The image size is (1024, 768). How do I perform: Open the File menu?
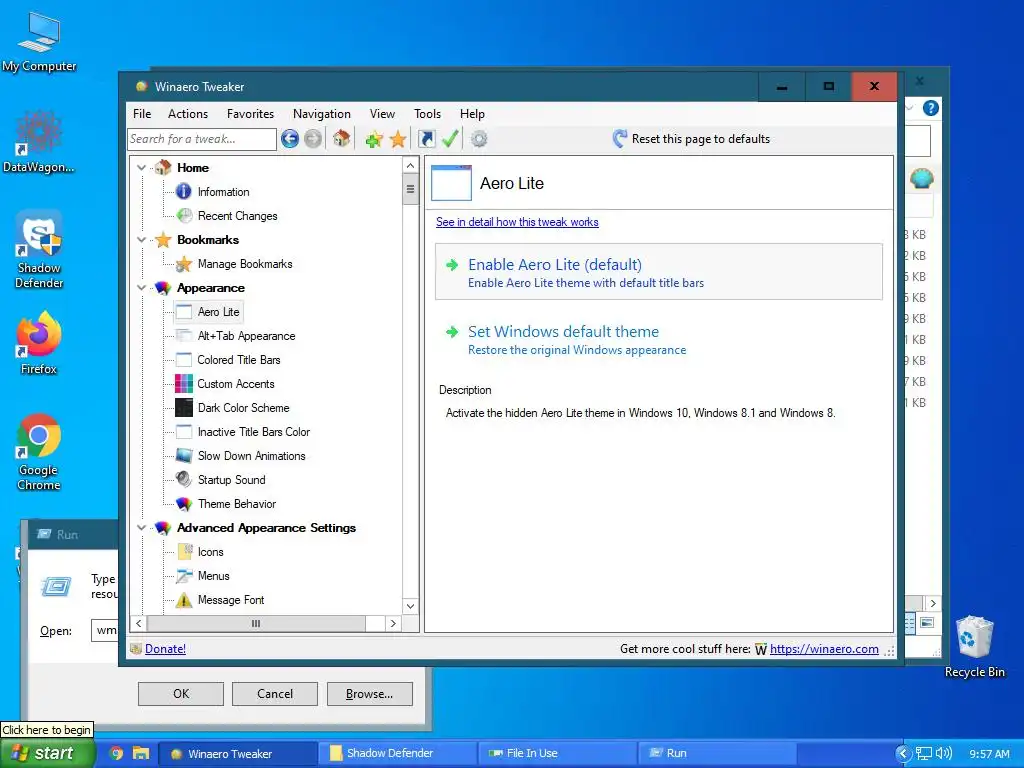click(142, 114)
